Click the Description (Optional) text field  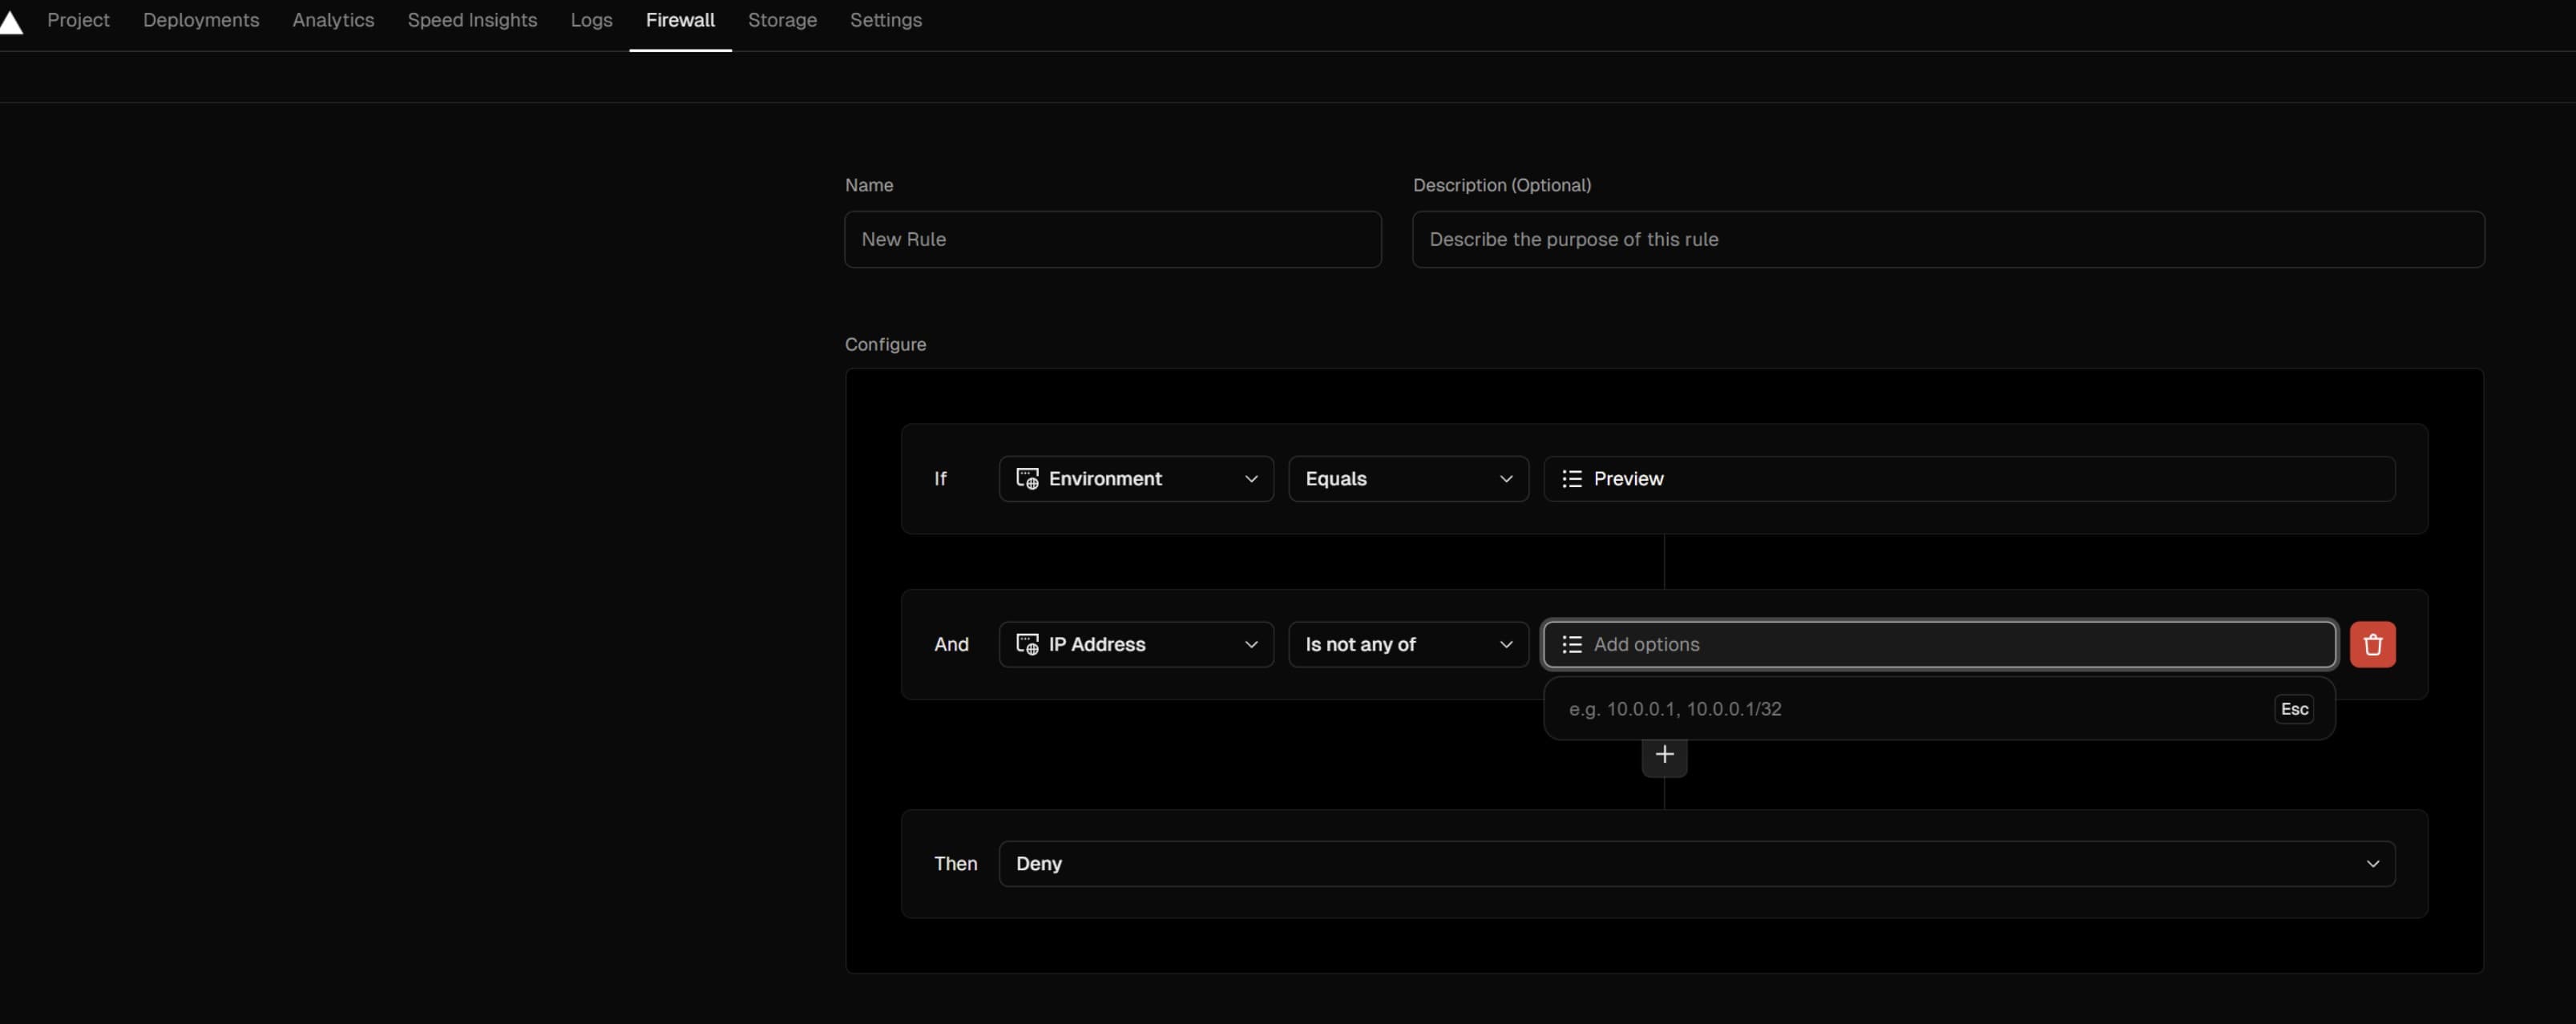pos(1947,239)
